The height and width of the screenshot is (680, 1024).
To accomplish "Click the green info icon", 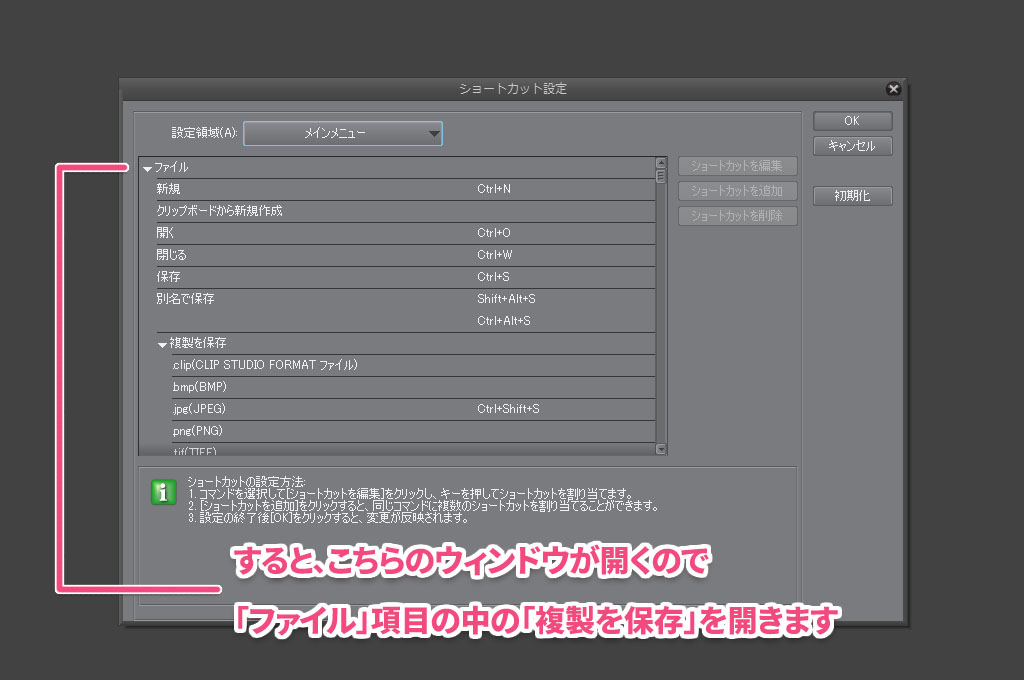I will tap(163, 492).
